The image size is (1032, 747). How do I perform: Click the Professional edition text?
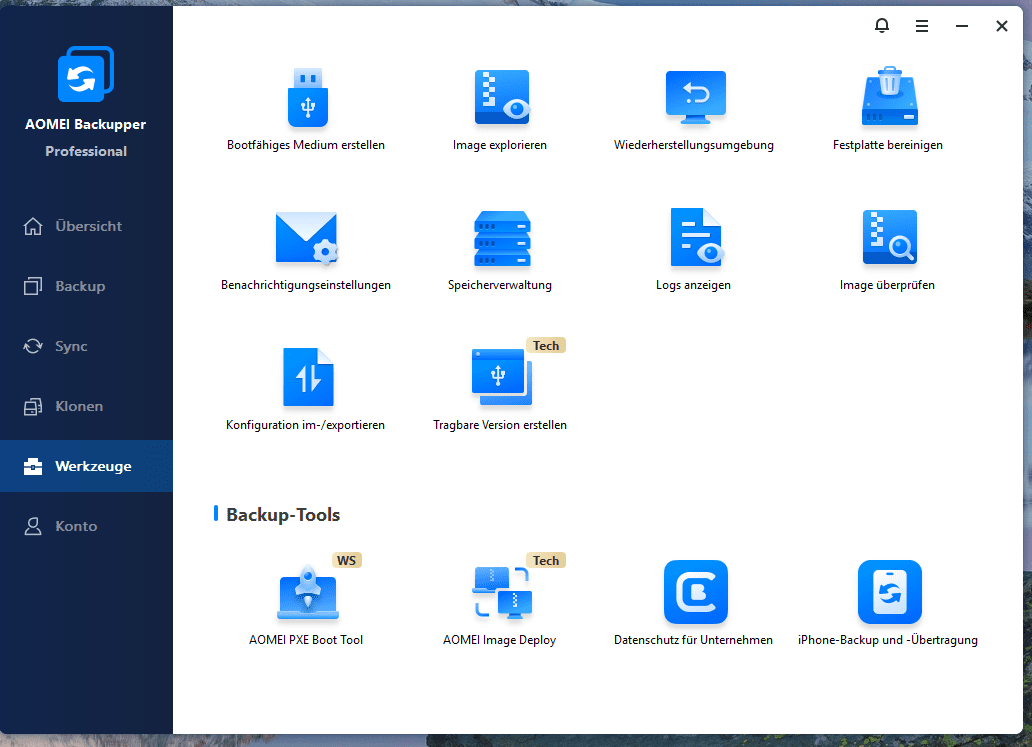pos(86,151)
